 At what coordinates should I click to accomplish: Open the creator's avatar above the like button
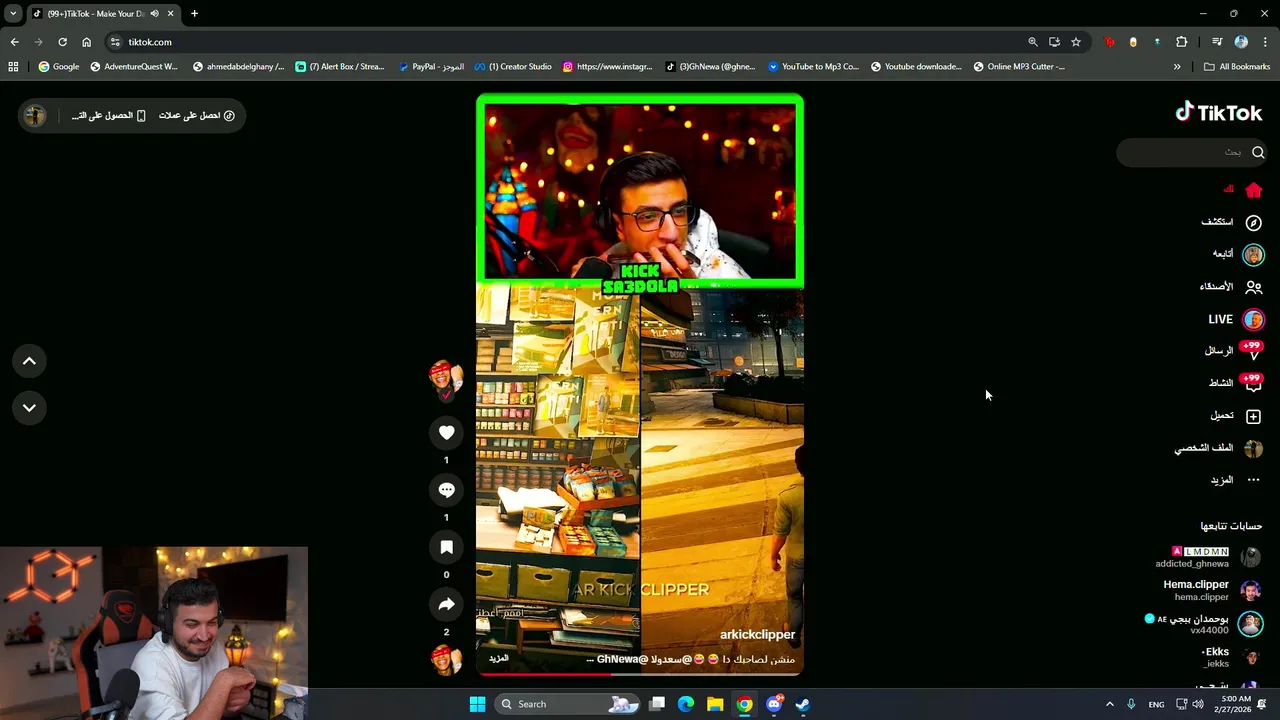tap(446, 376)
